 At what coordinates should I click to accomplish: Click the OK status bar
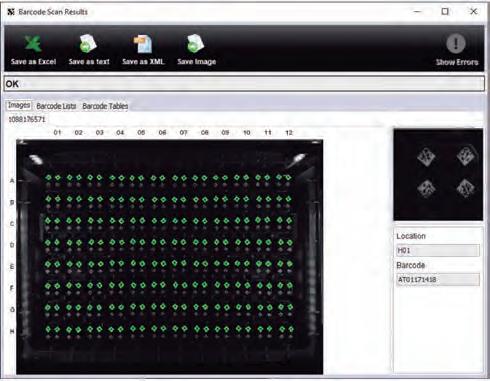pyautogui.click(x=244, y=84)
